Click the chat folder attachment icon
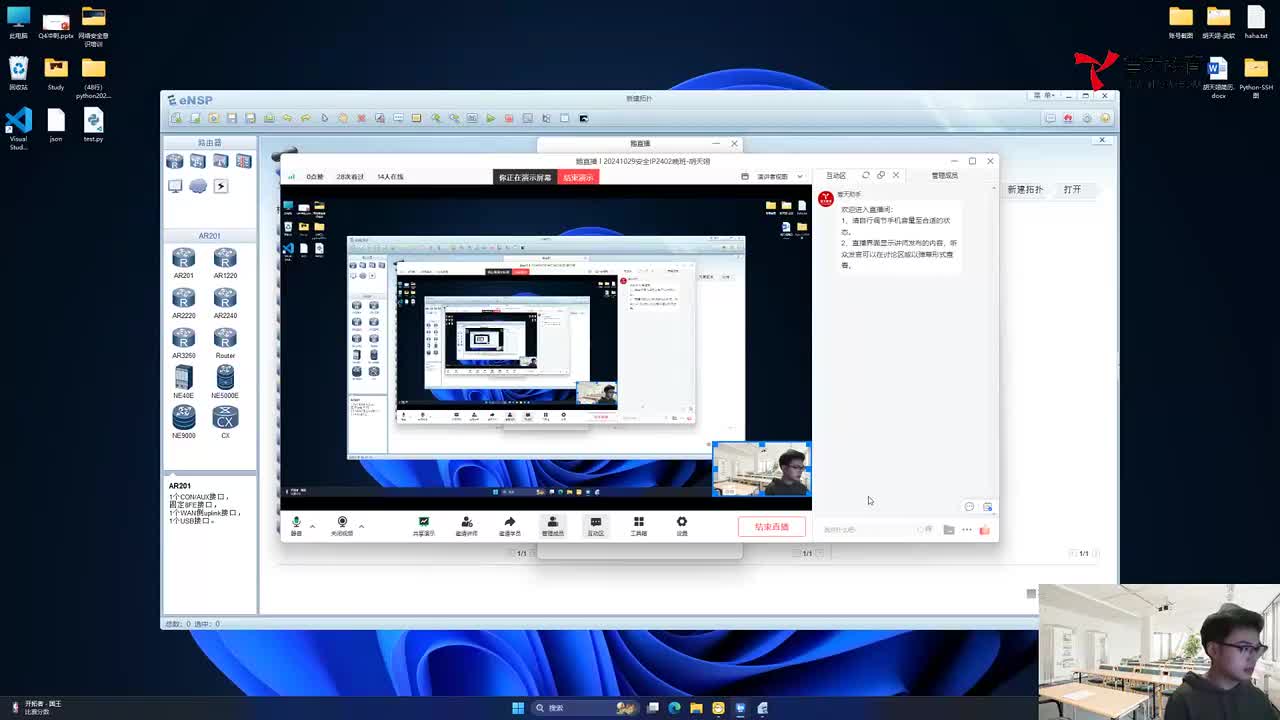Viewport: 1280px width, 720px height. pos(949,530)
